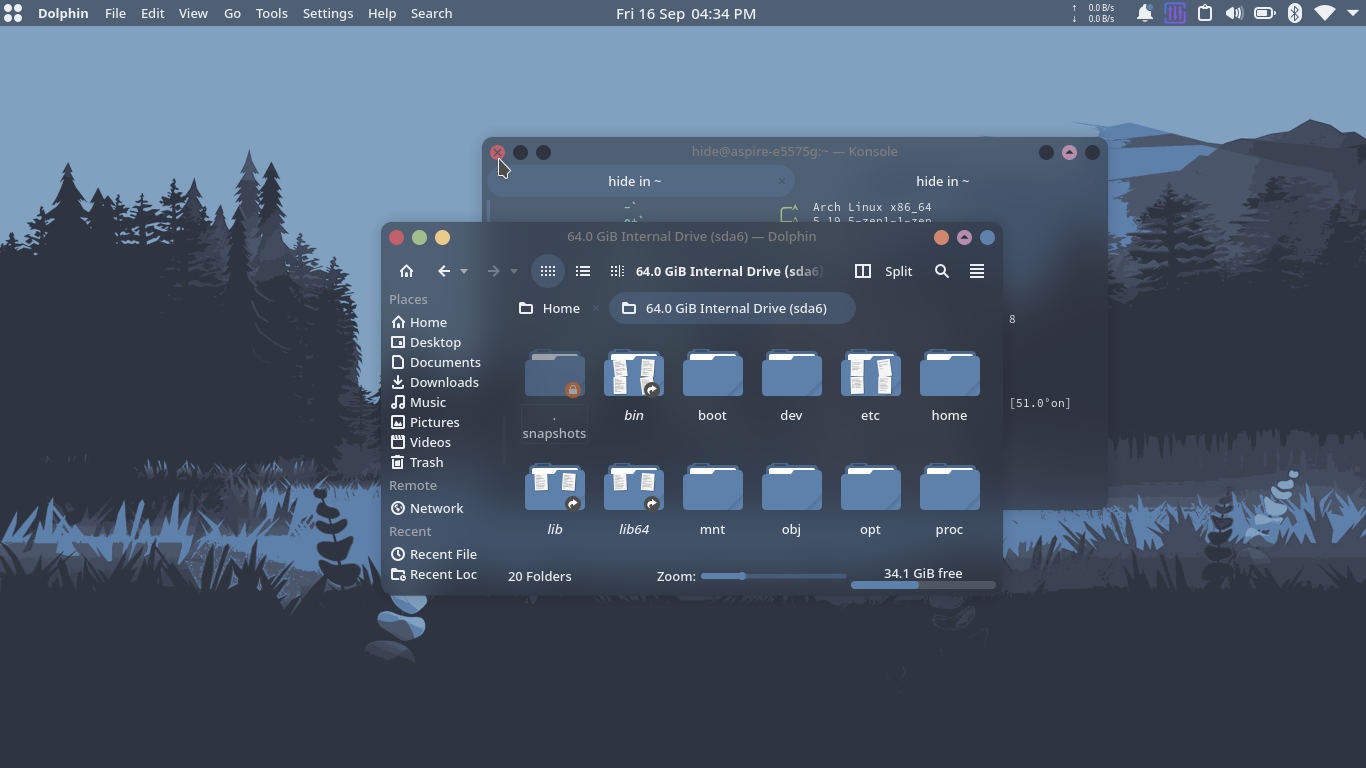Open the back button history dropdown
The image size is (1366, 768).
pyautogui.click(x=462, y=271)
